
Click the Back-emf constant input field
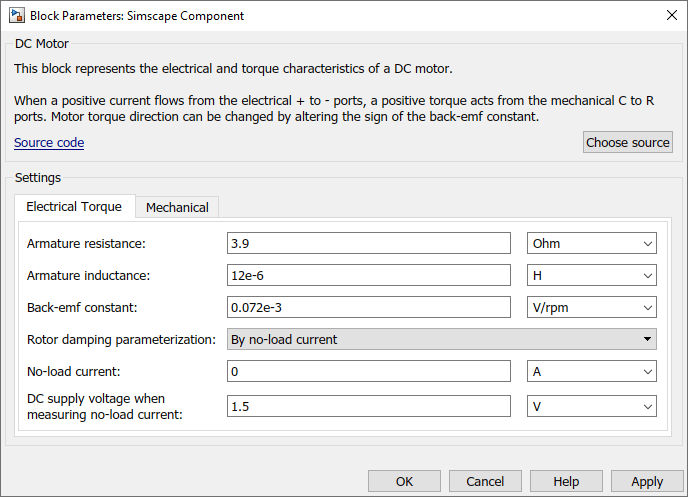tap(369, 307)
